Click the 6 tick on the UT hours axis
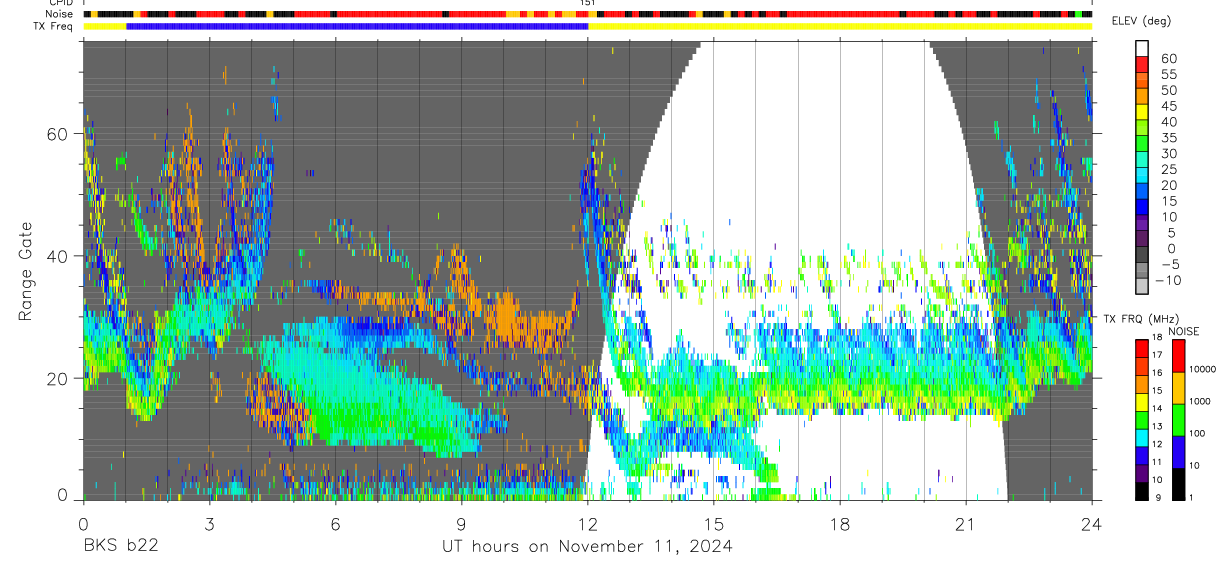 click(x=335, y=523)
